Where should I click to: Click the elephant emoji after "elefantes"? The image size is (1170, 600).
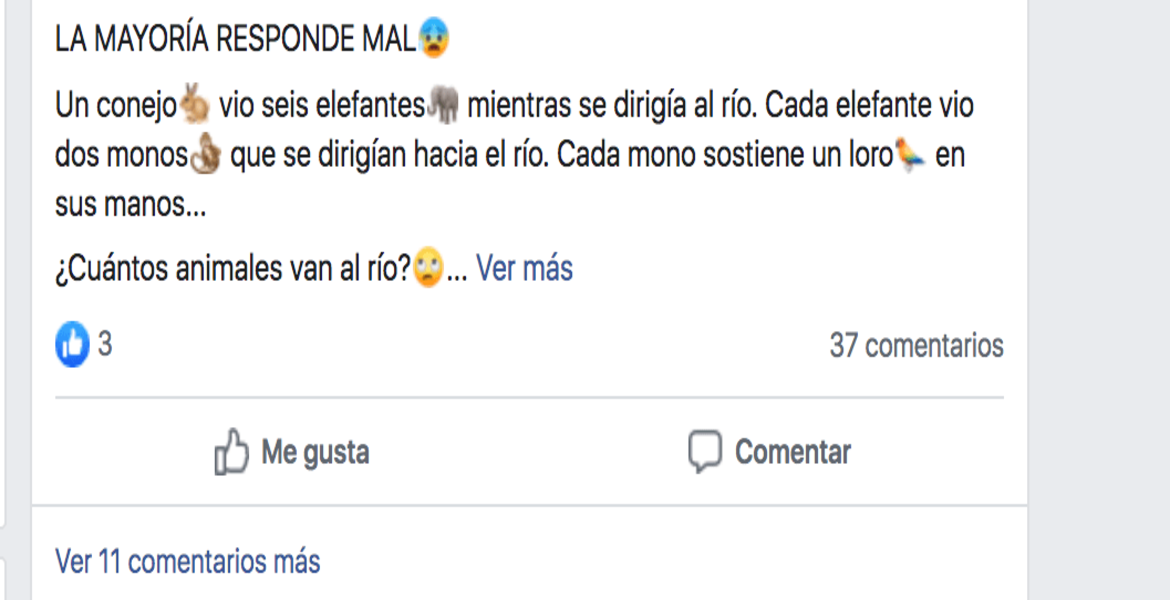443,104
